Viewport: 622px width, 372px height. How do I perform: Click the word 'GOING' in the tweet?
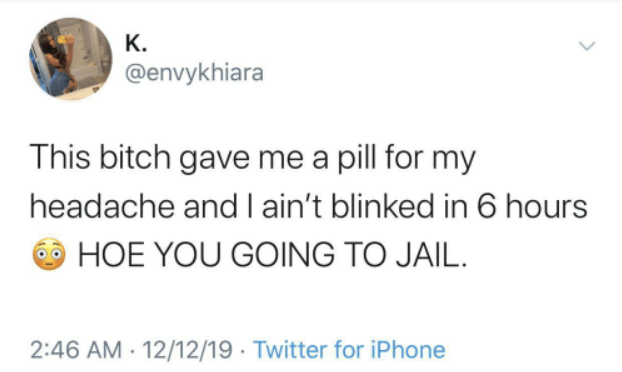click(x=283, y=254)
